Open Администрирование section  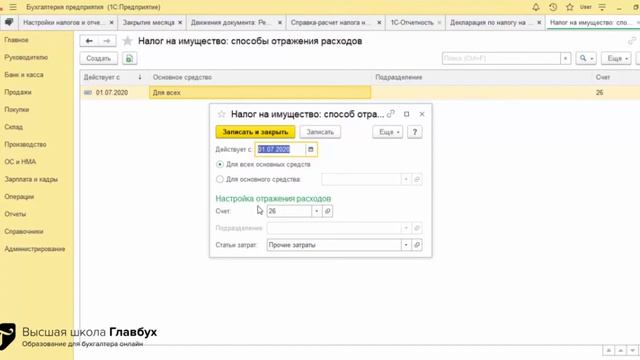pos(35,249)
